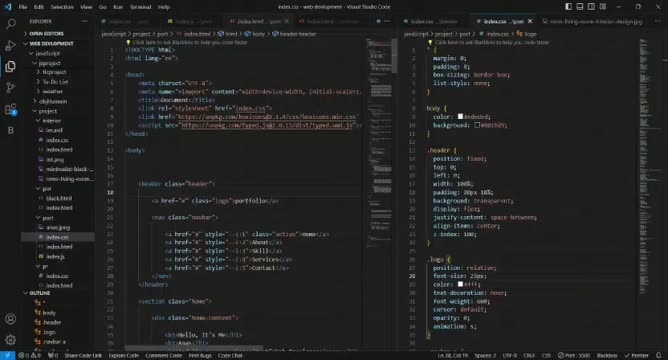Click the notifications bell in status bar

[659, 355]
